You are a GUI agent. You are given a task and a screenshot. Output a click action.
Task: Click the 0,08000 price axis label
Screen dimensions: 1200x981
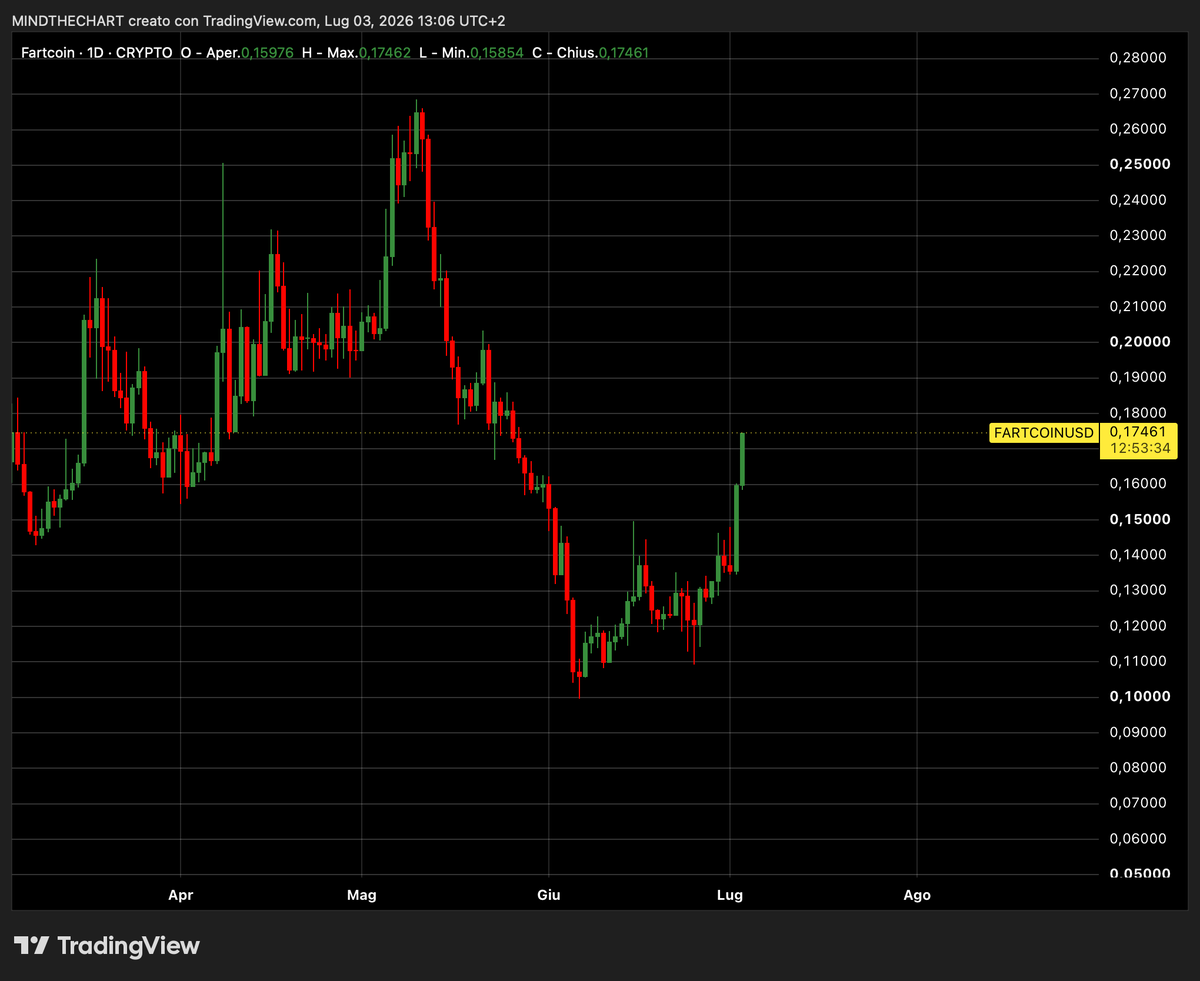coord(1138,768)
